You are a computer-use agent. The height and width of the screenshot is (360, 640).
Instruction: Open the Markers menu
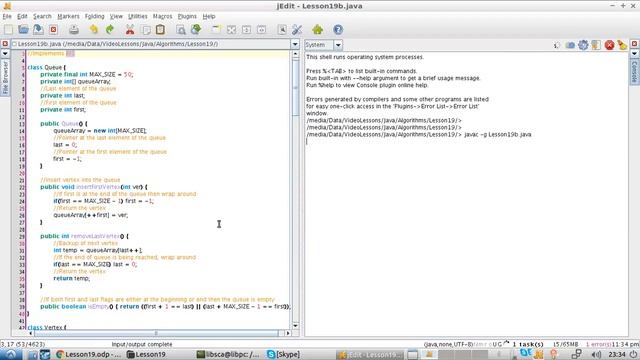tap(68, 16)
